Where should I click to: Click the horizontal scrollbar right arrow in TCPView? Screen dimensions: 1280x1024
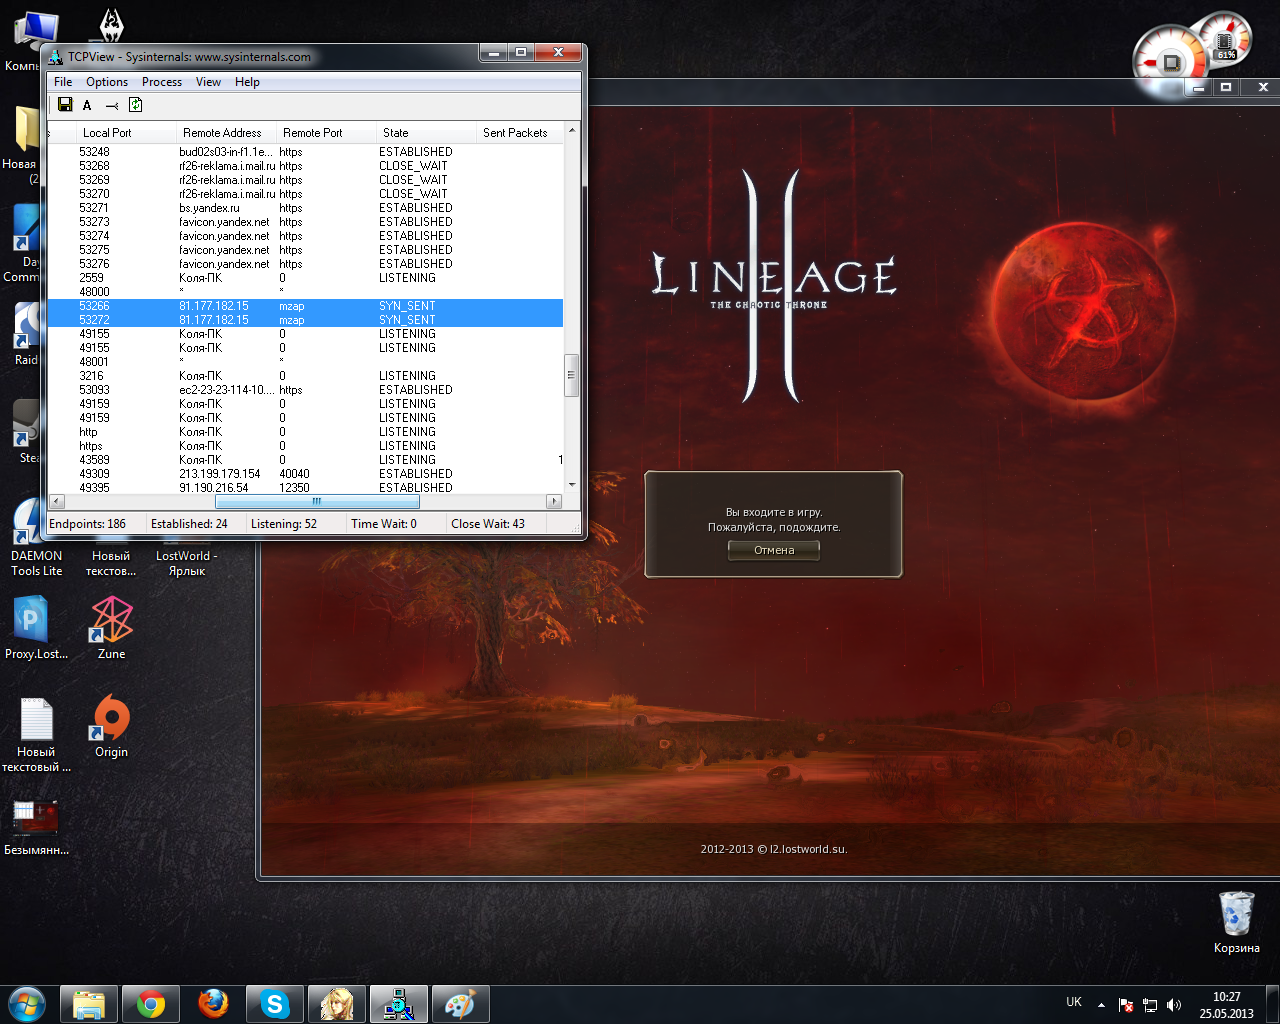coord(554,501)
